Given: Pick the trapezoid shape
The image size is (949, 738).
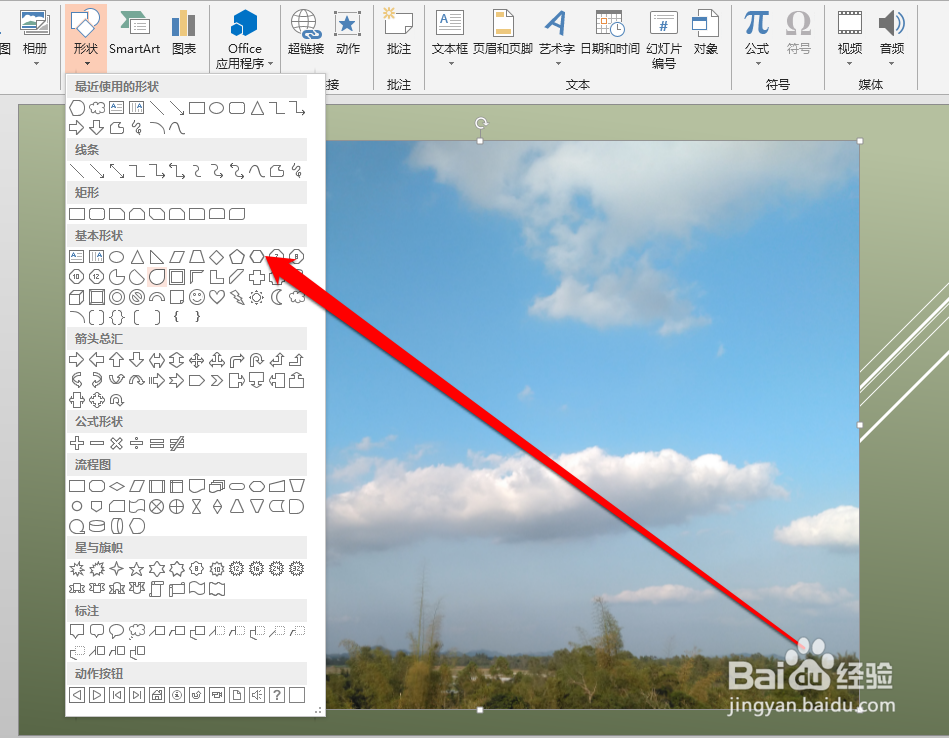Looking at the screenshot, I should tap(197, 257).
